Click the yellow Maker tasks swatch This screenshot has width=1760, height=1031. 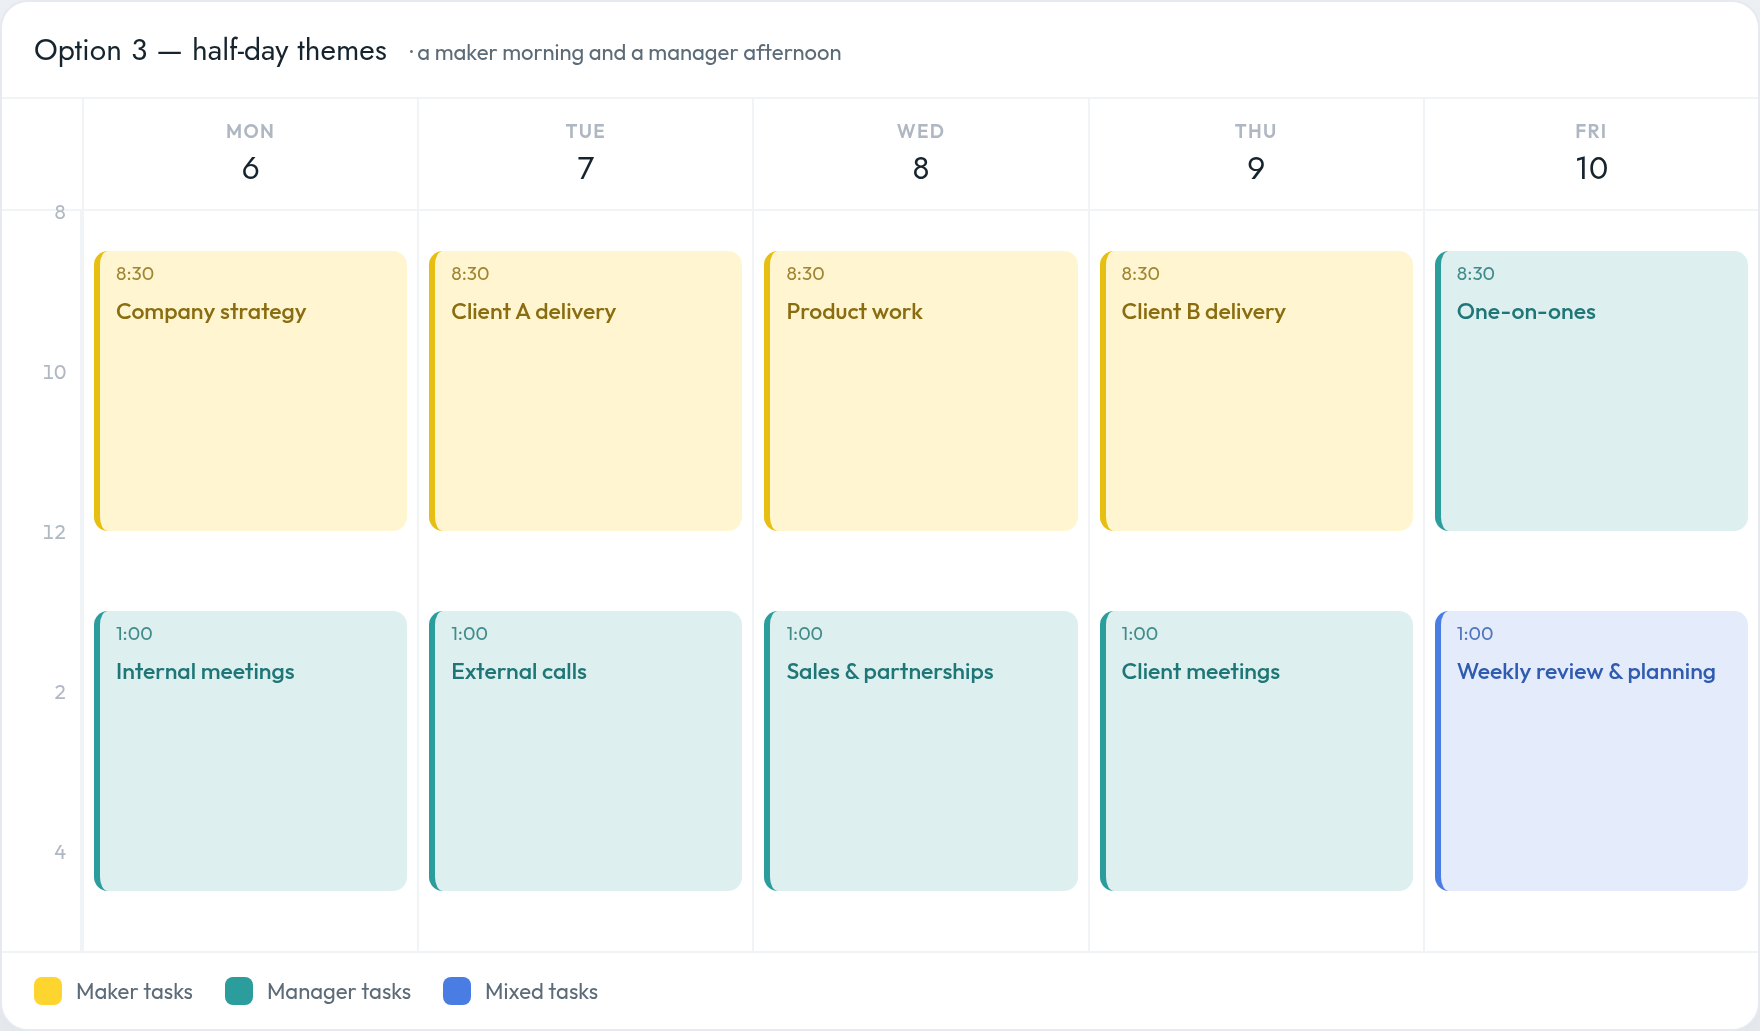tap(48, 991)
